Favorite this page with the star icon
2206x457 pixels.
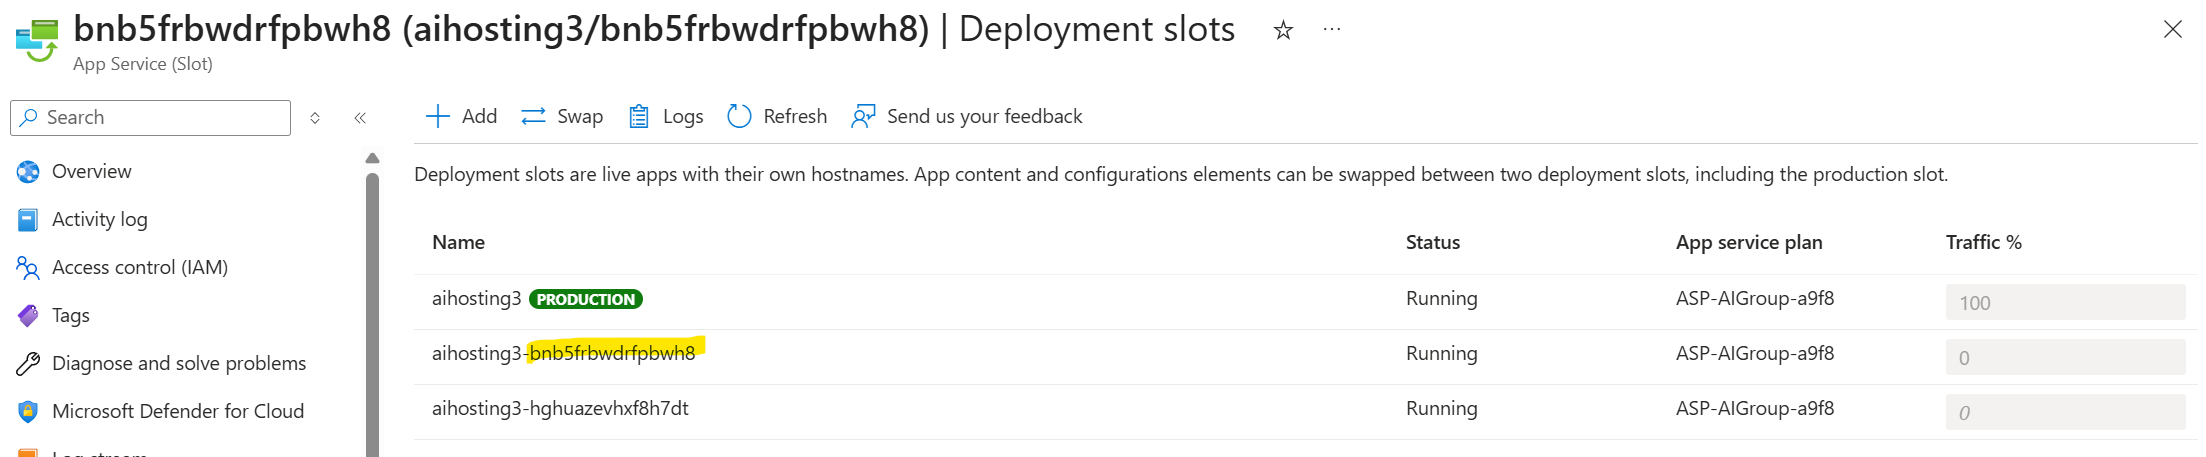(x=1283, y=30)
